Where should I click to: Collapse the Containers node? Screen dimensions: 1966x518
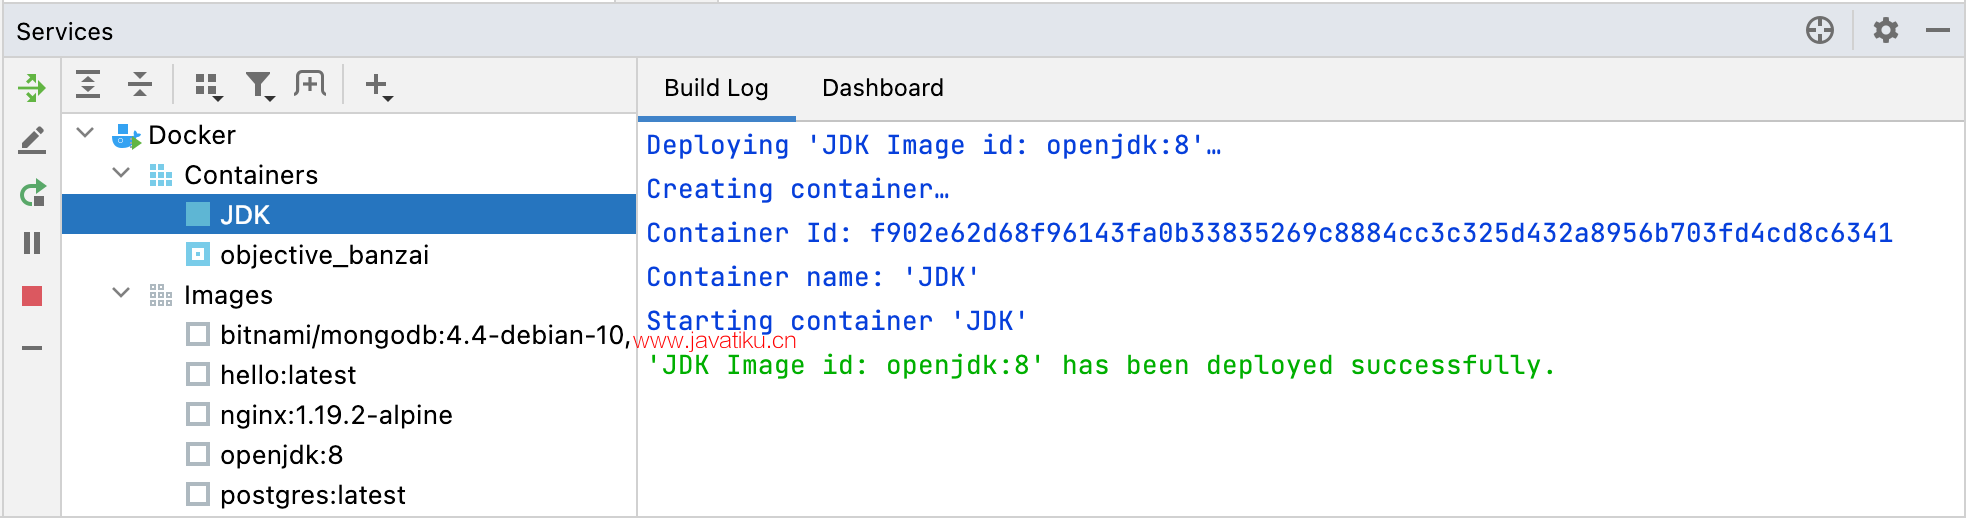coord(121,173)
